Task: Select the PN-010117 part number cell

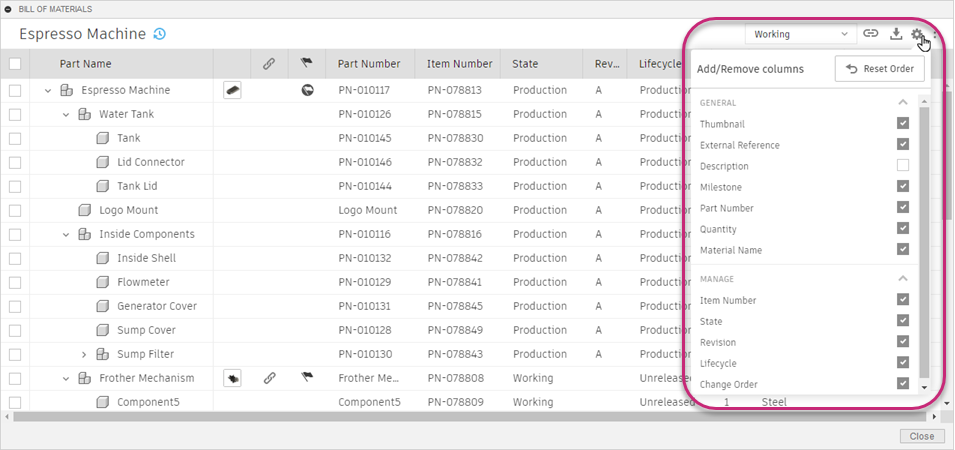Action: (365, 90)
